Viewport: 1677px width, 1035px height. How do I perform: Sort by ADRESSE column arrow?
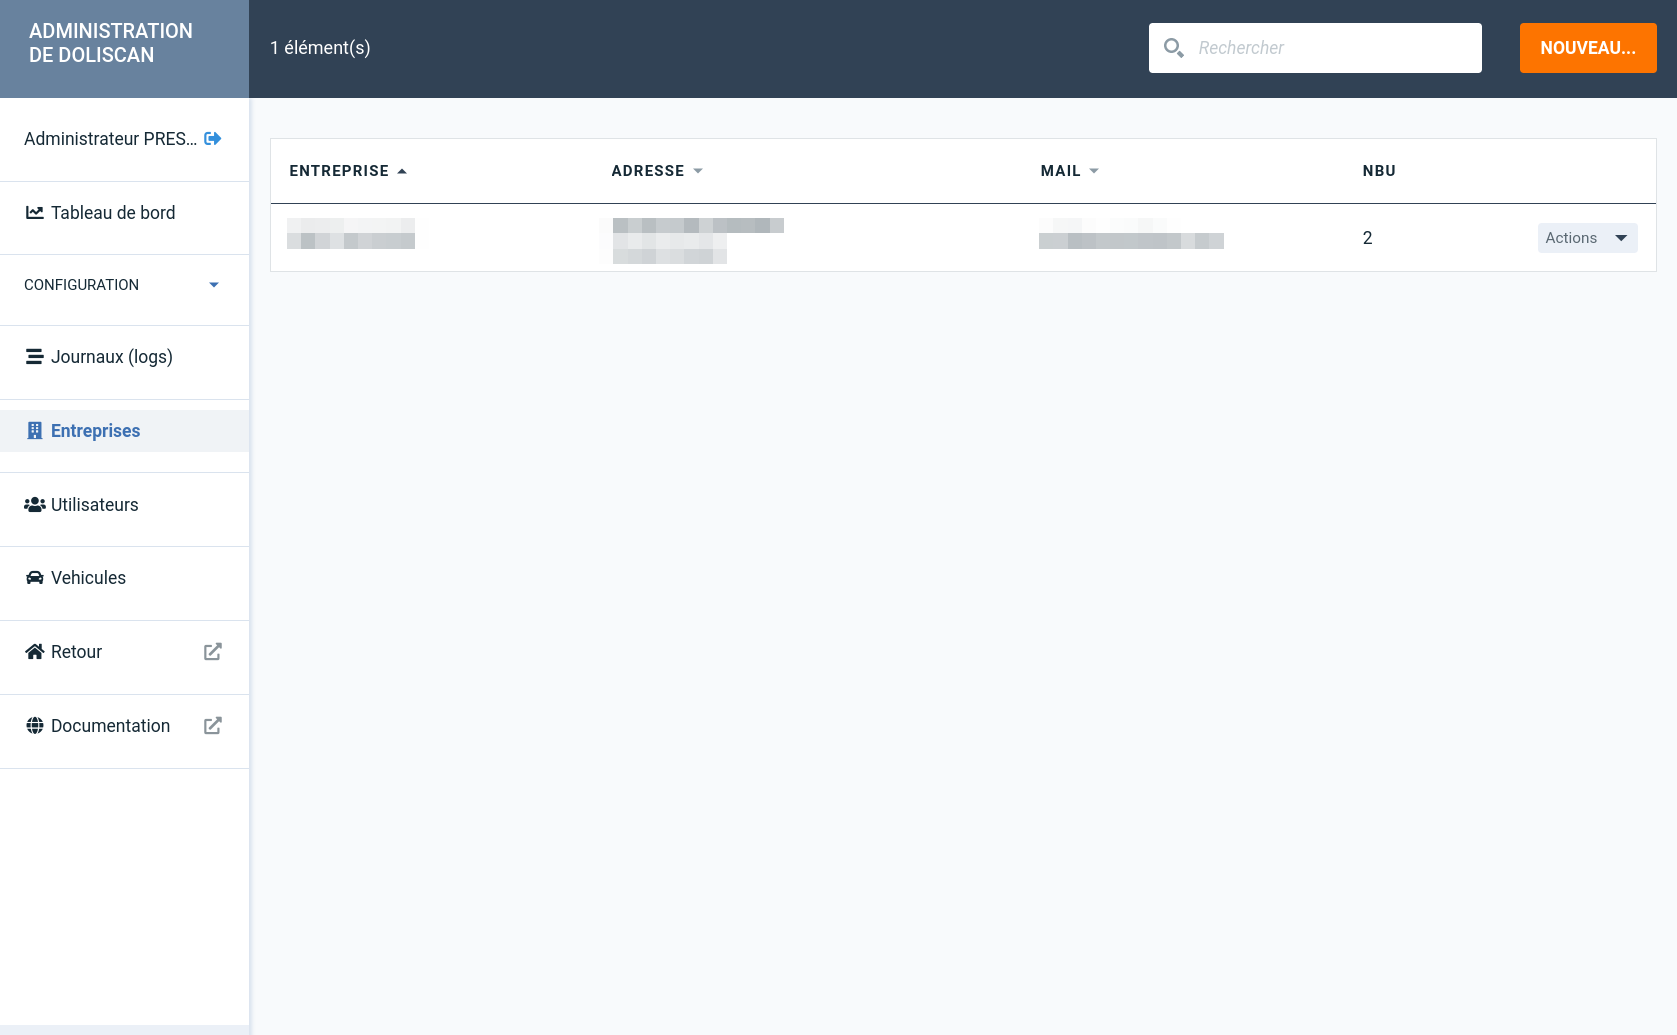coord(698,171)
